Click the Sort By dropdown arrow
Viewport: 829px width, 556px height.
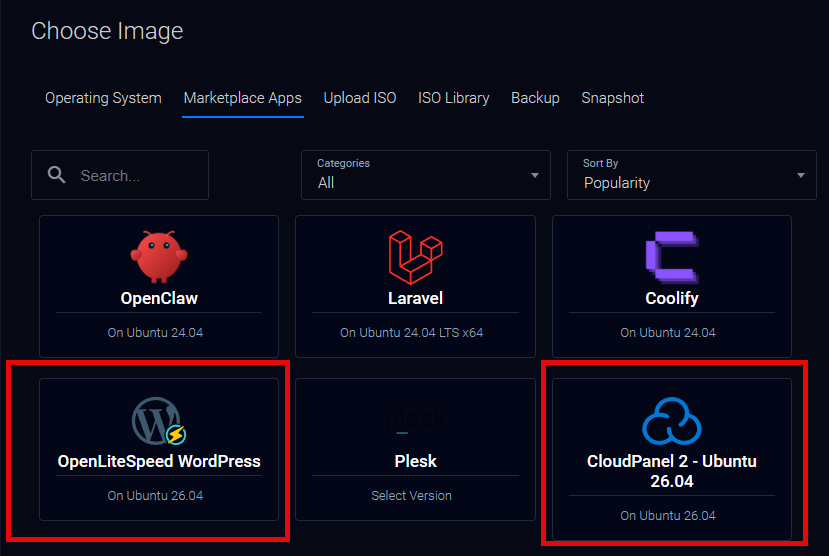(800, 175)
